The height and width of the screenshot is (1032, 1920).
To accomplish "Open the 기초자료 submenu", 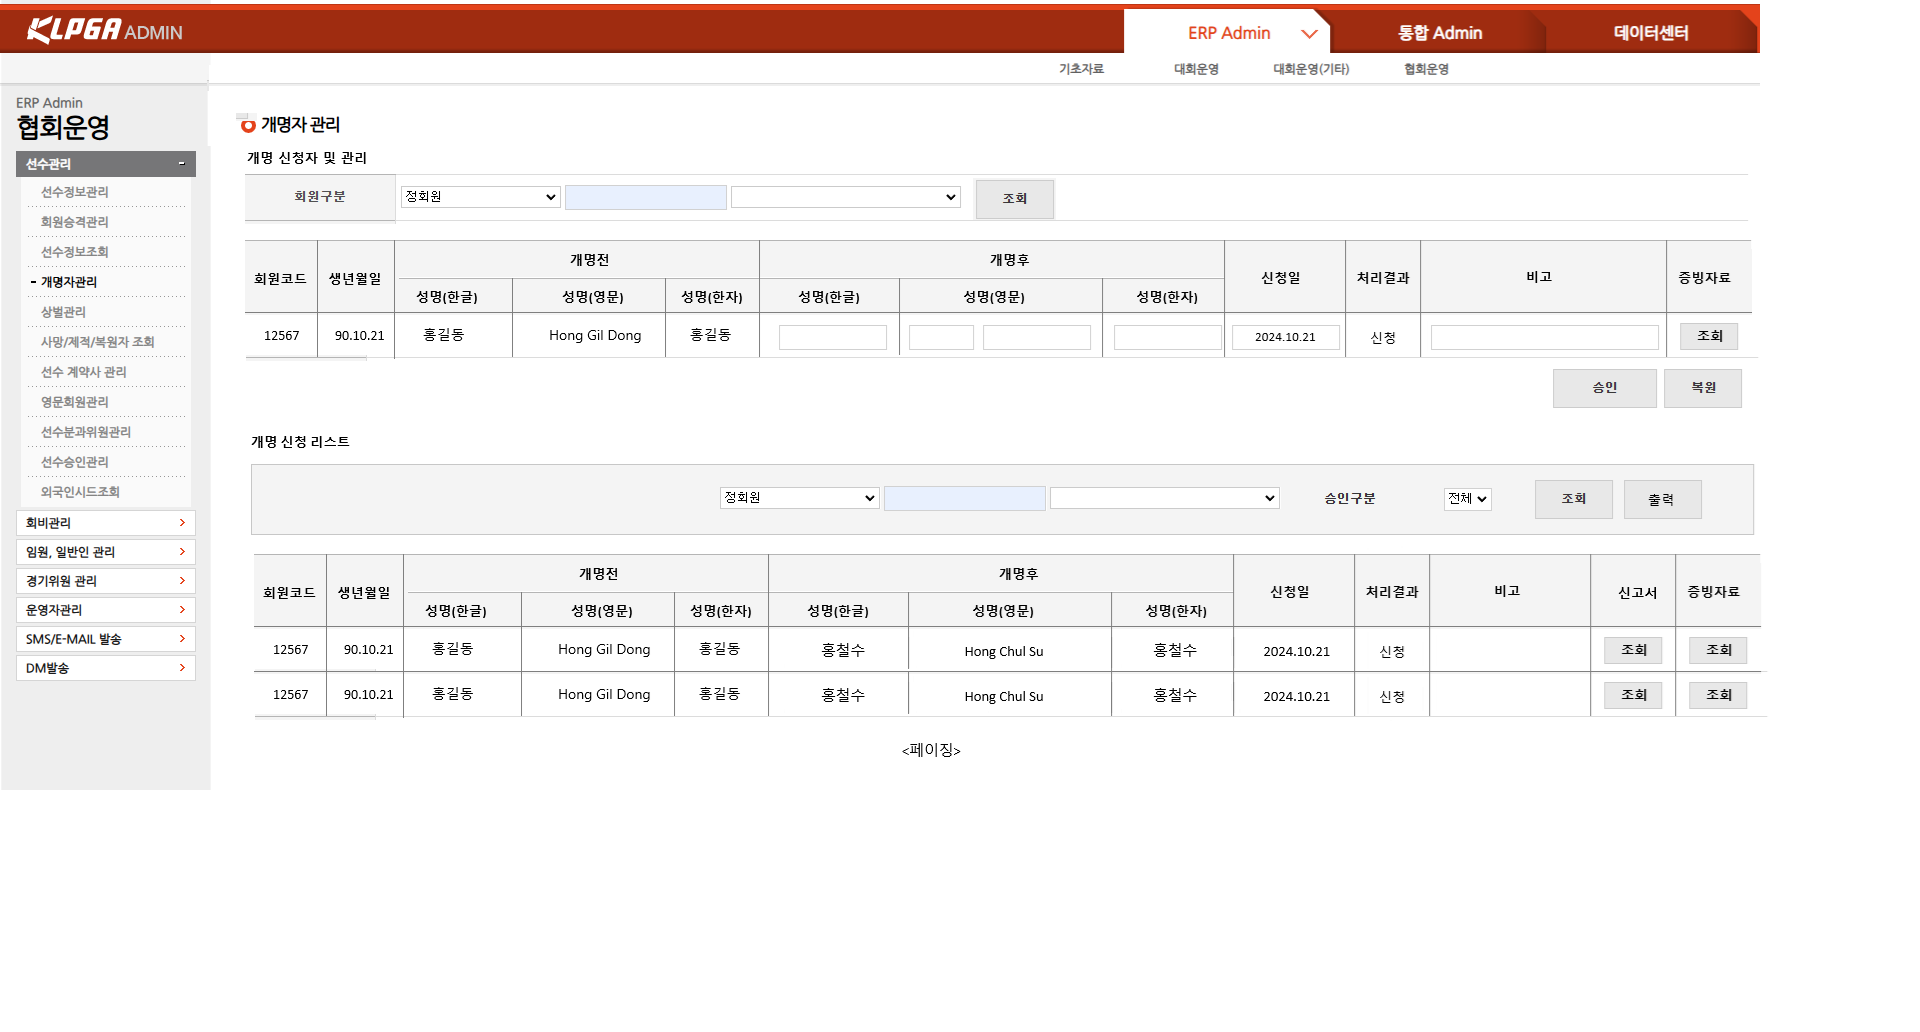I will click(x=1081, y=69).
